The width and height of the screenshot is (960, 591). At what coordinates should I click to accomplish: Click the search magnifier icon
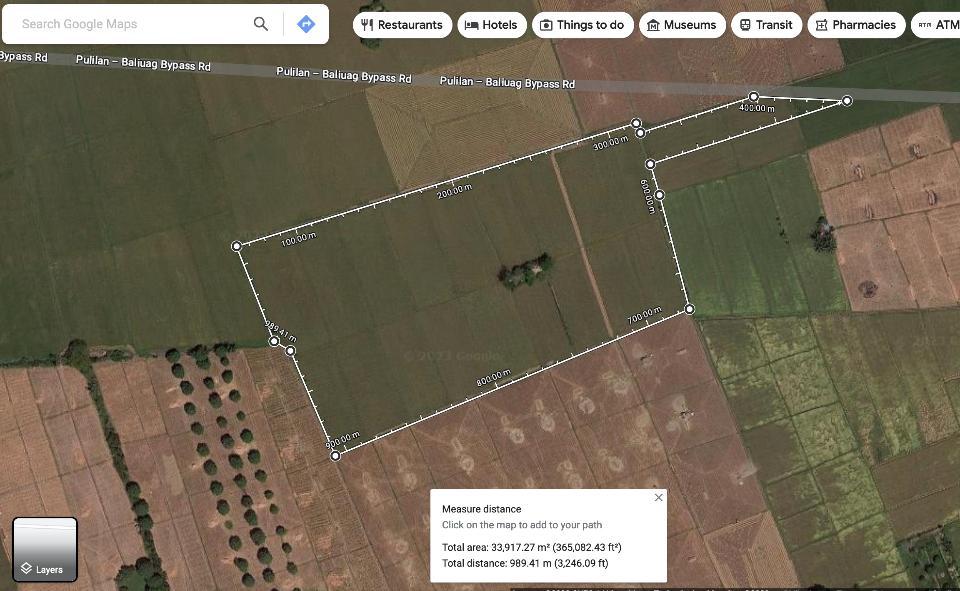pos(260,24)
